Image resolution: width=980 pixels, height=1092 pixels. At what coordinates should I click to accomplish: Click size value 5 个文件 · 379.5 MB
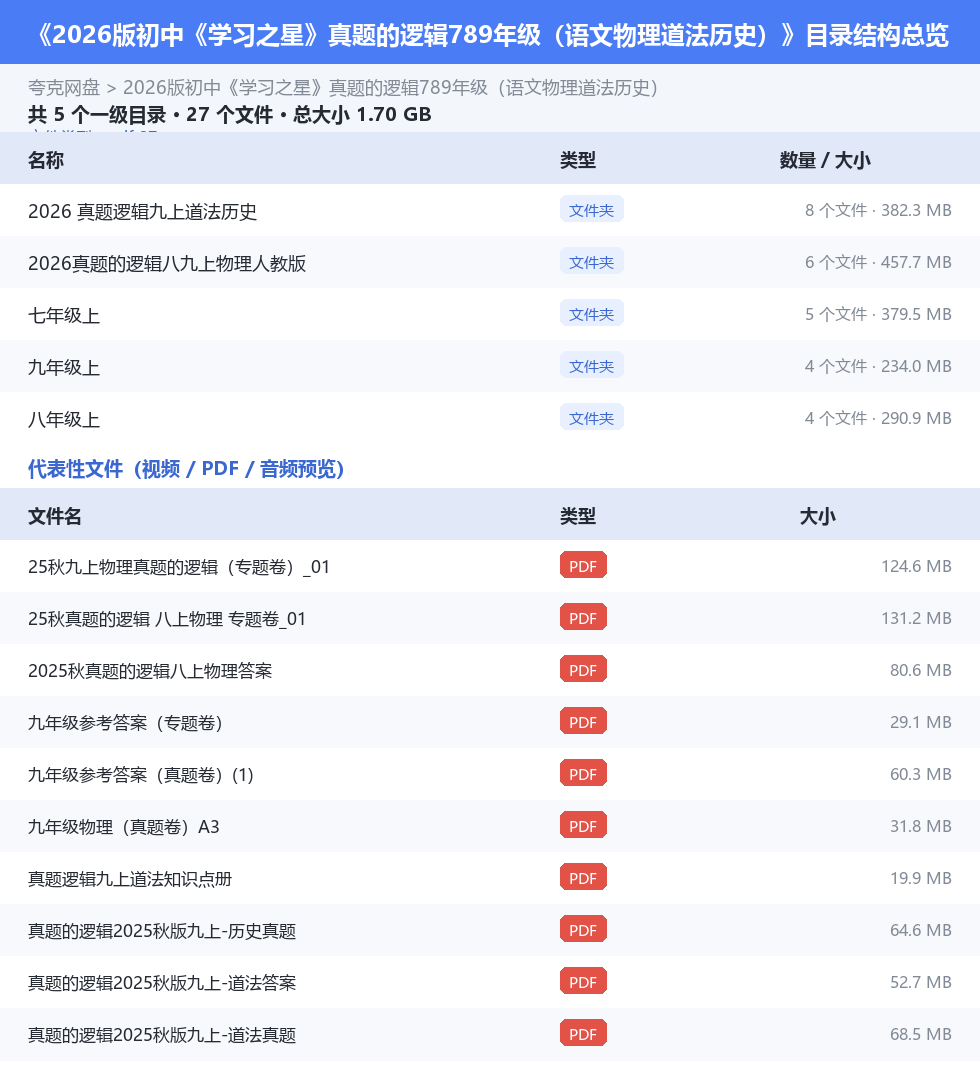point(878,314)
